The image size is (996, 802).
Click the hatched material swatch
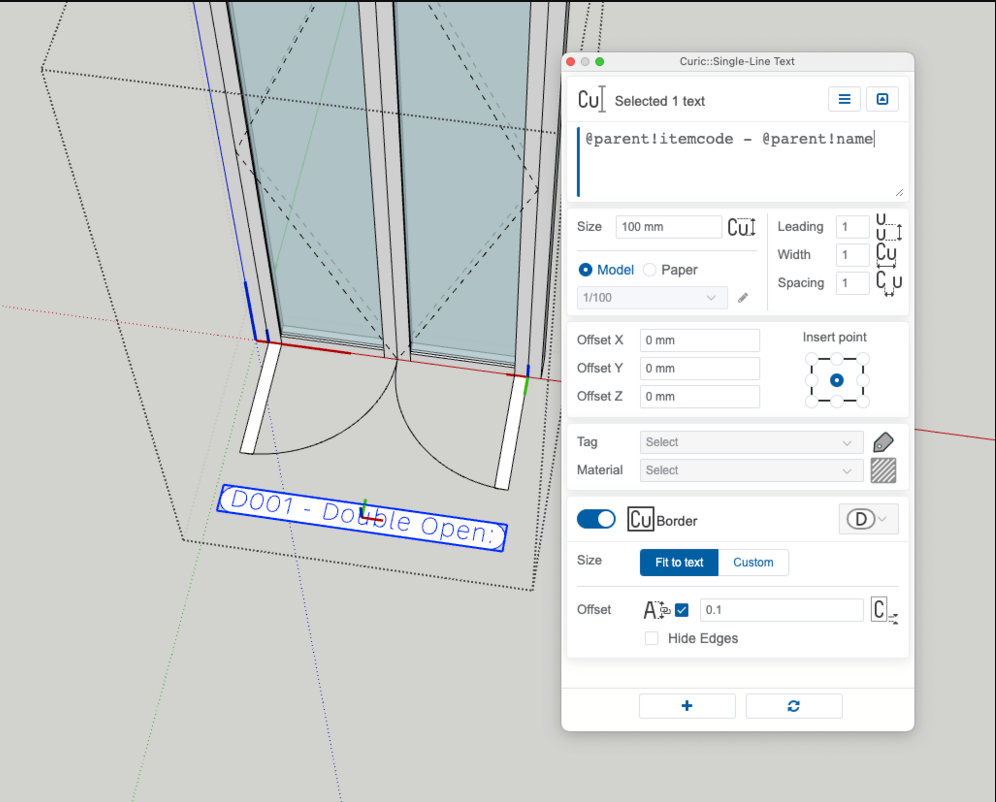click(x=883, y=470)
